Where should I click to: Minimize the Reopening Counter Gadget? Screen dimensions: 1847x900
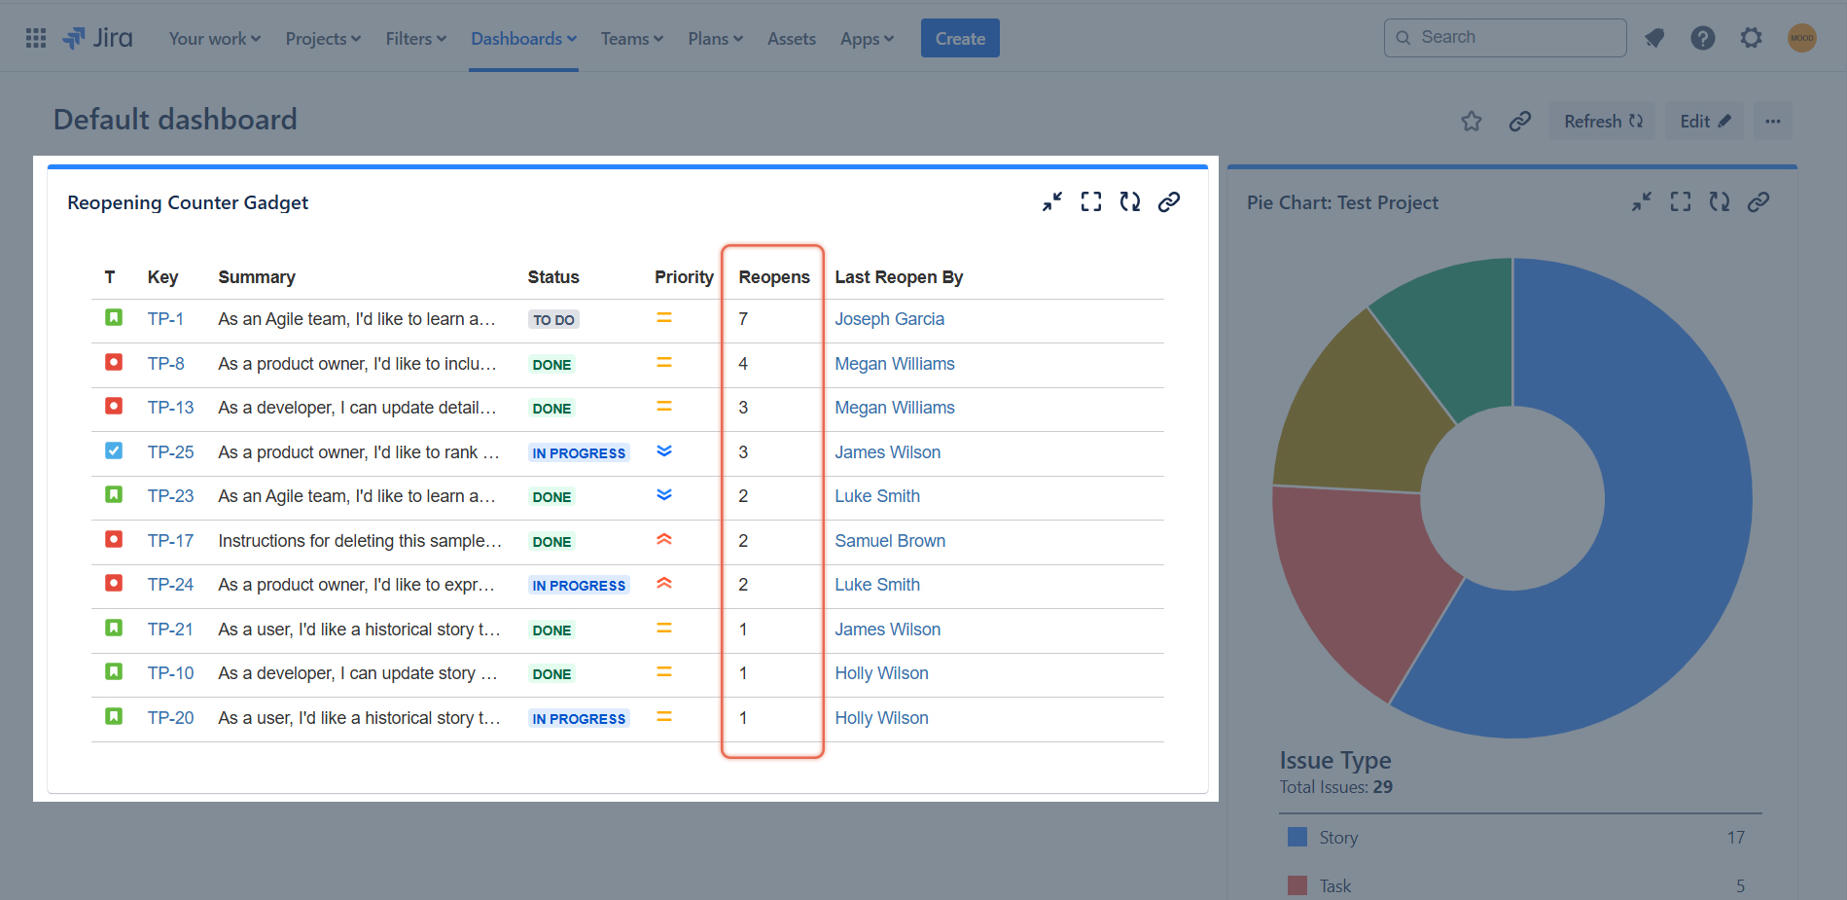click(1052, 202)
